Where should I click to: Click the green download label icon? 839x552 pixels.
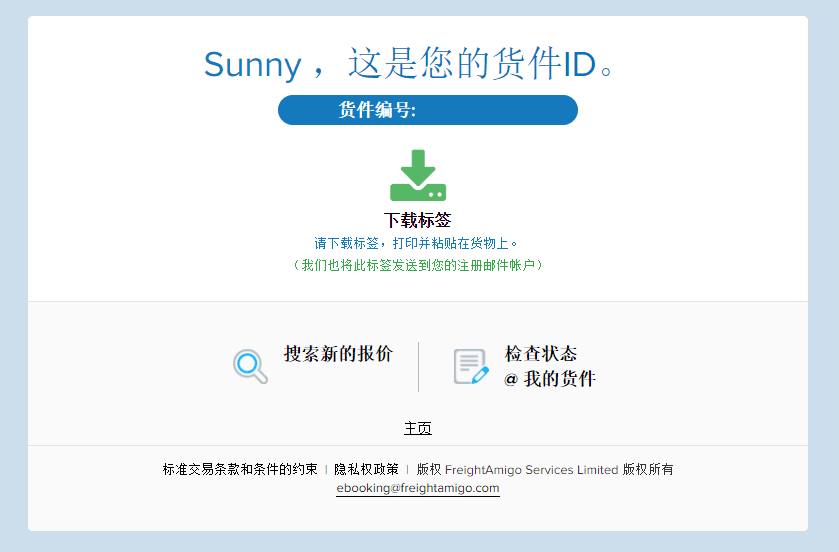(x=418, y=175)
